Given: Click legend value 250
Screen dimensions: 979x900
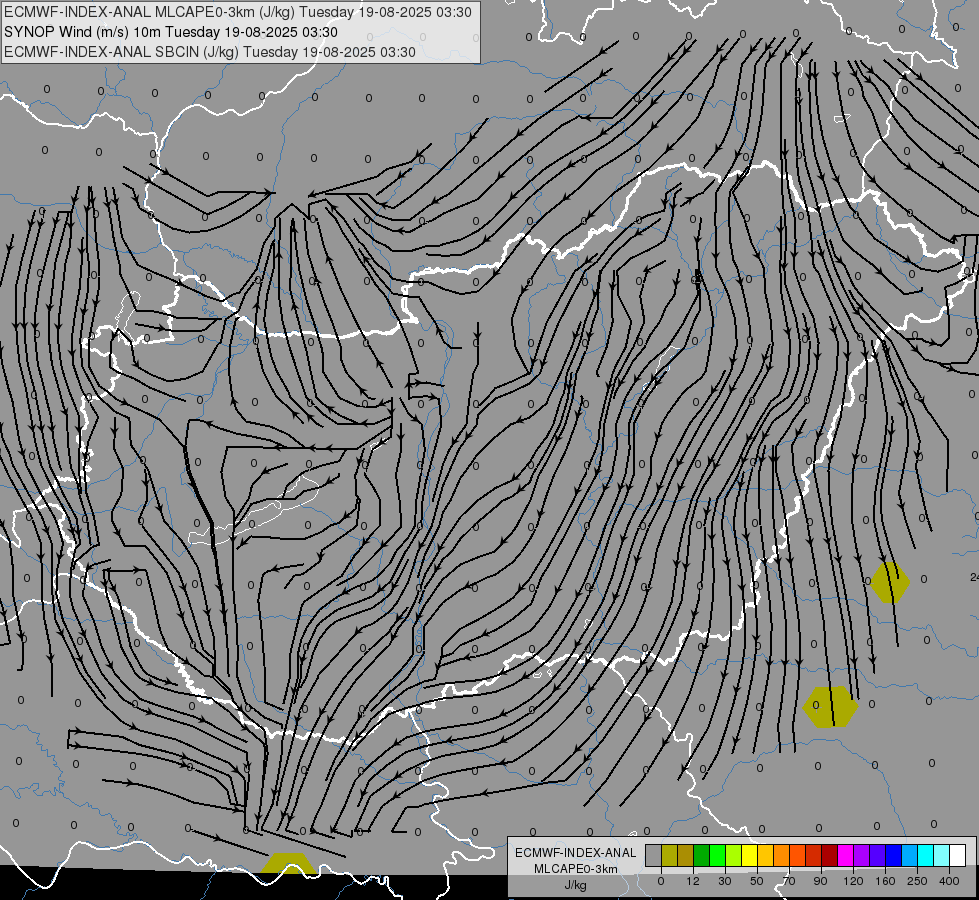Looking at the screenshot, I should pos(917,881).
